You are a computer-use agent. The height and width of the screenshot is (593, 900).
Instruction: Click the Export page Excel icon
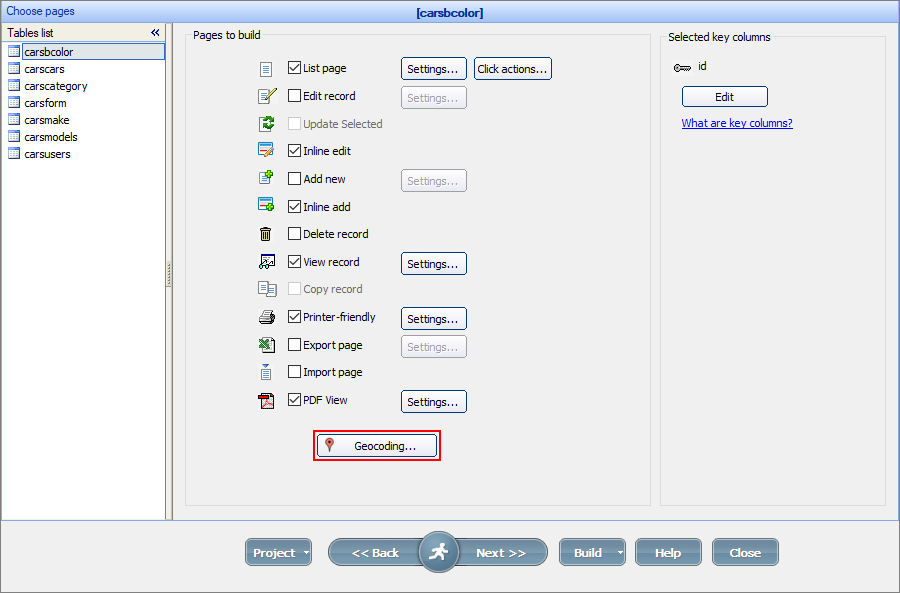pyautogui.click(x=266, y=345)
